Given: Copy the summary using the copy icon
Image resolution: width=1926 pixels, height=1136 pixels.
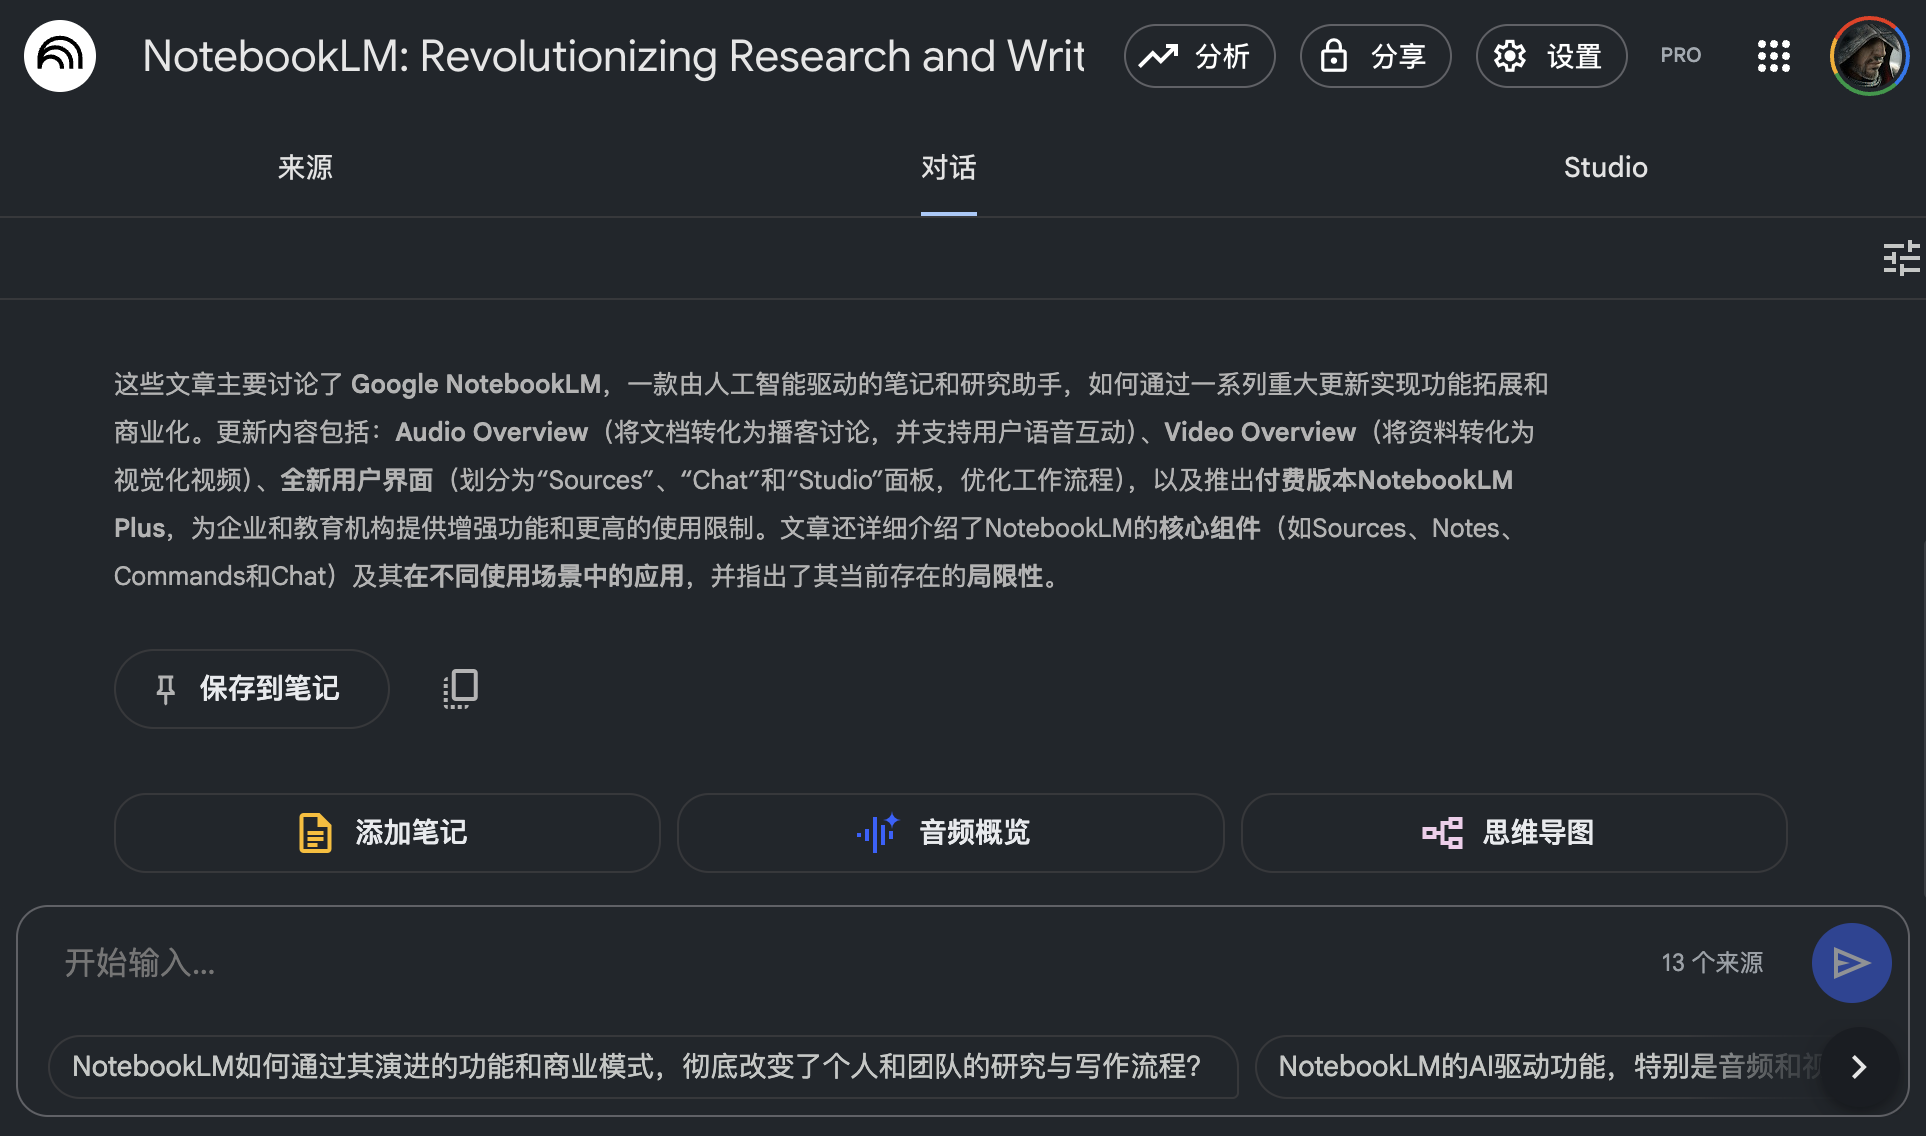Looking at the screenshot, I should 460,689.
